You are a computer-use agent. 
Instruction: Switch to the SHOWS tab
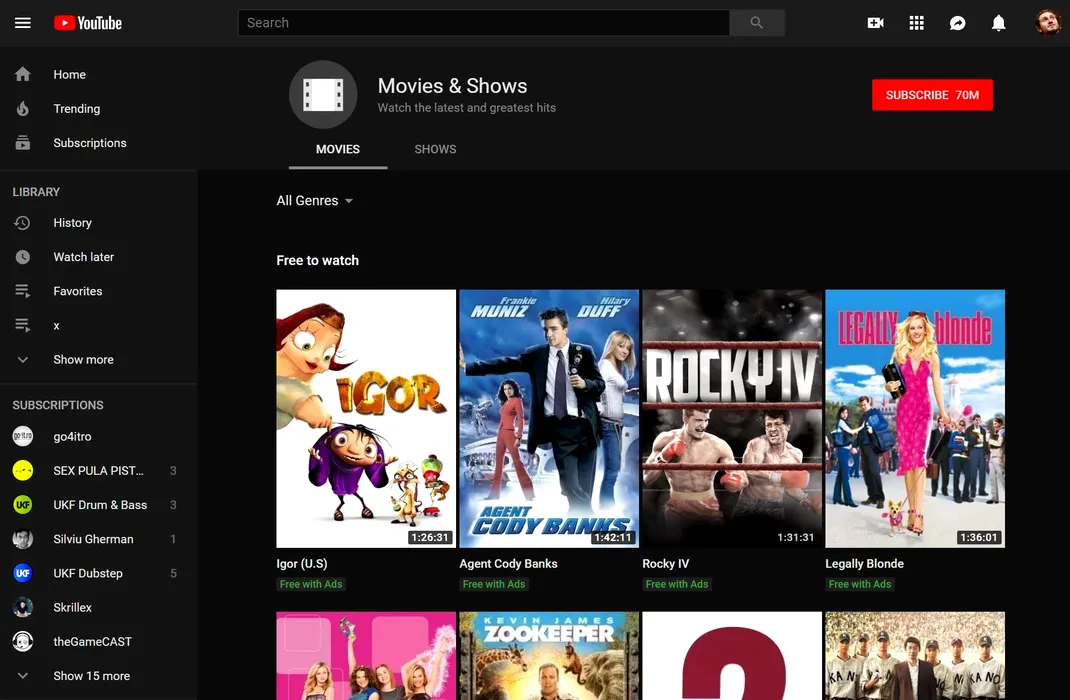tap(435, 149)
